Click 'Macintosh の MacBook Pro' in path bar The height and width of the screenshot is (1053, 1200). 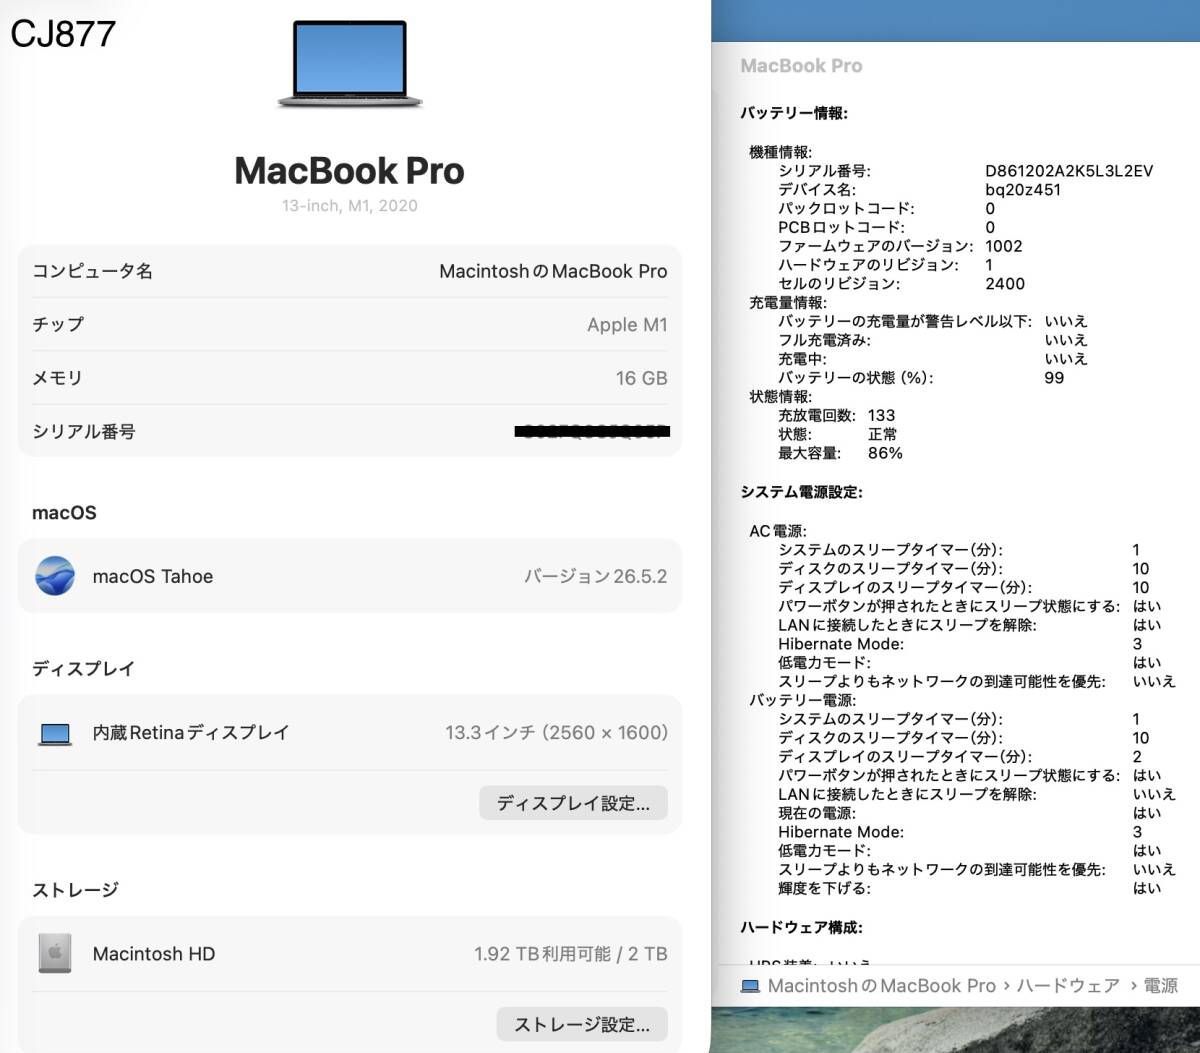(x=881, y=986)
